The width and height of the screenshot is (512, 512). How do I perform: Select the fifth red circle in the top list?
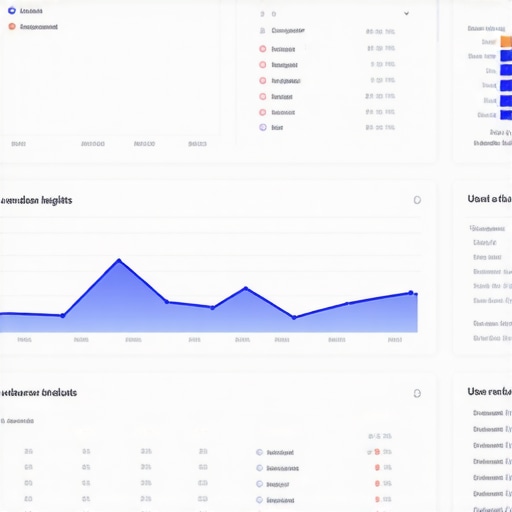[263, 112]
